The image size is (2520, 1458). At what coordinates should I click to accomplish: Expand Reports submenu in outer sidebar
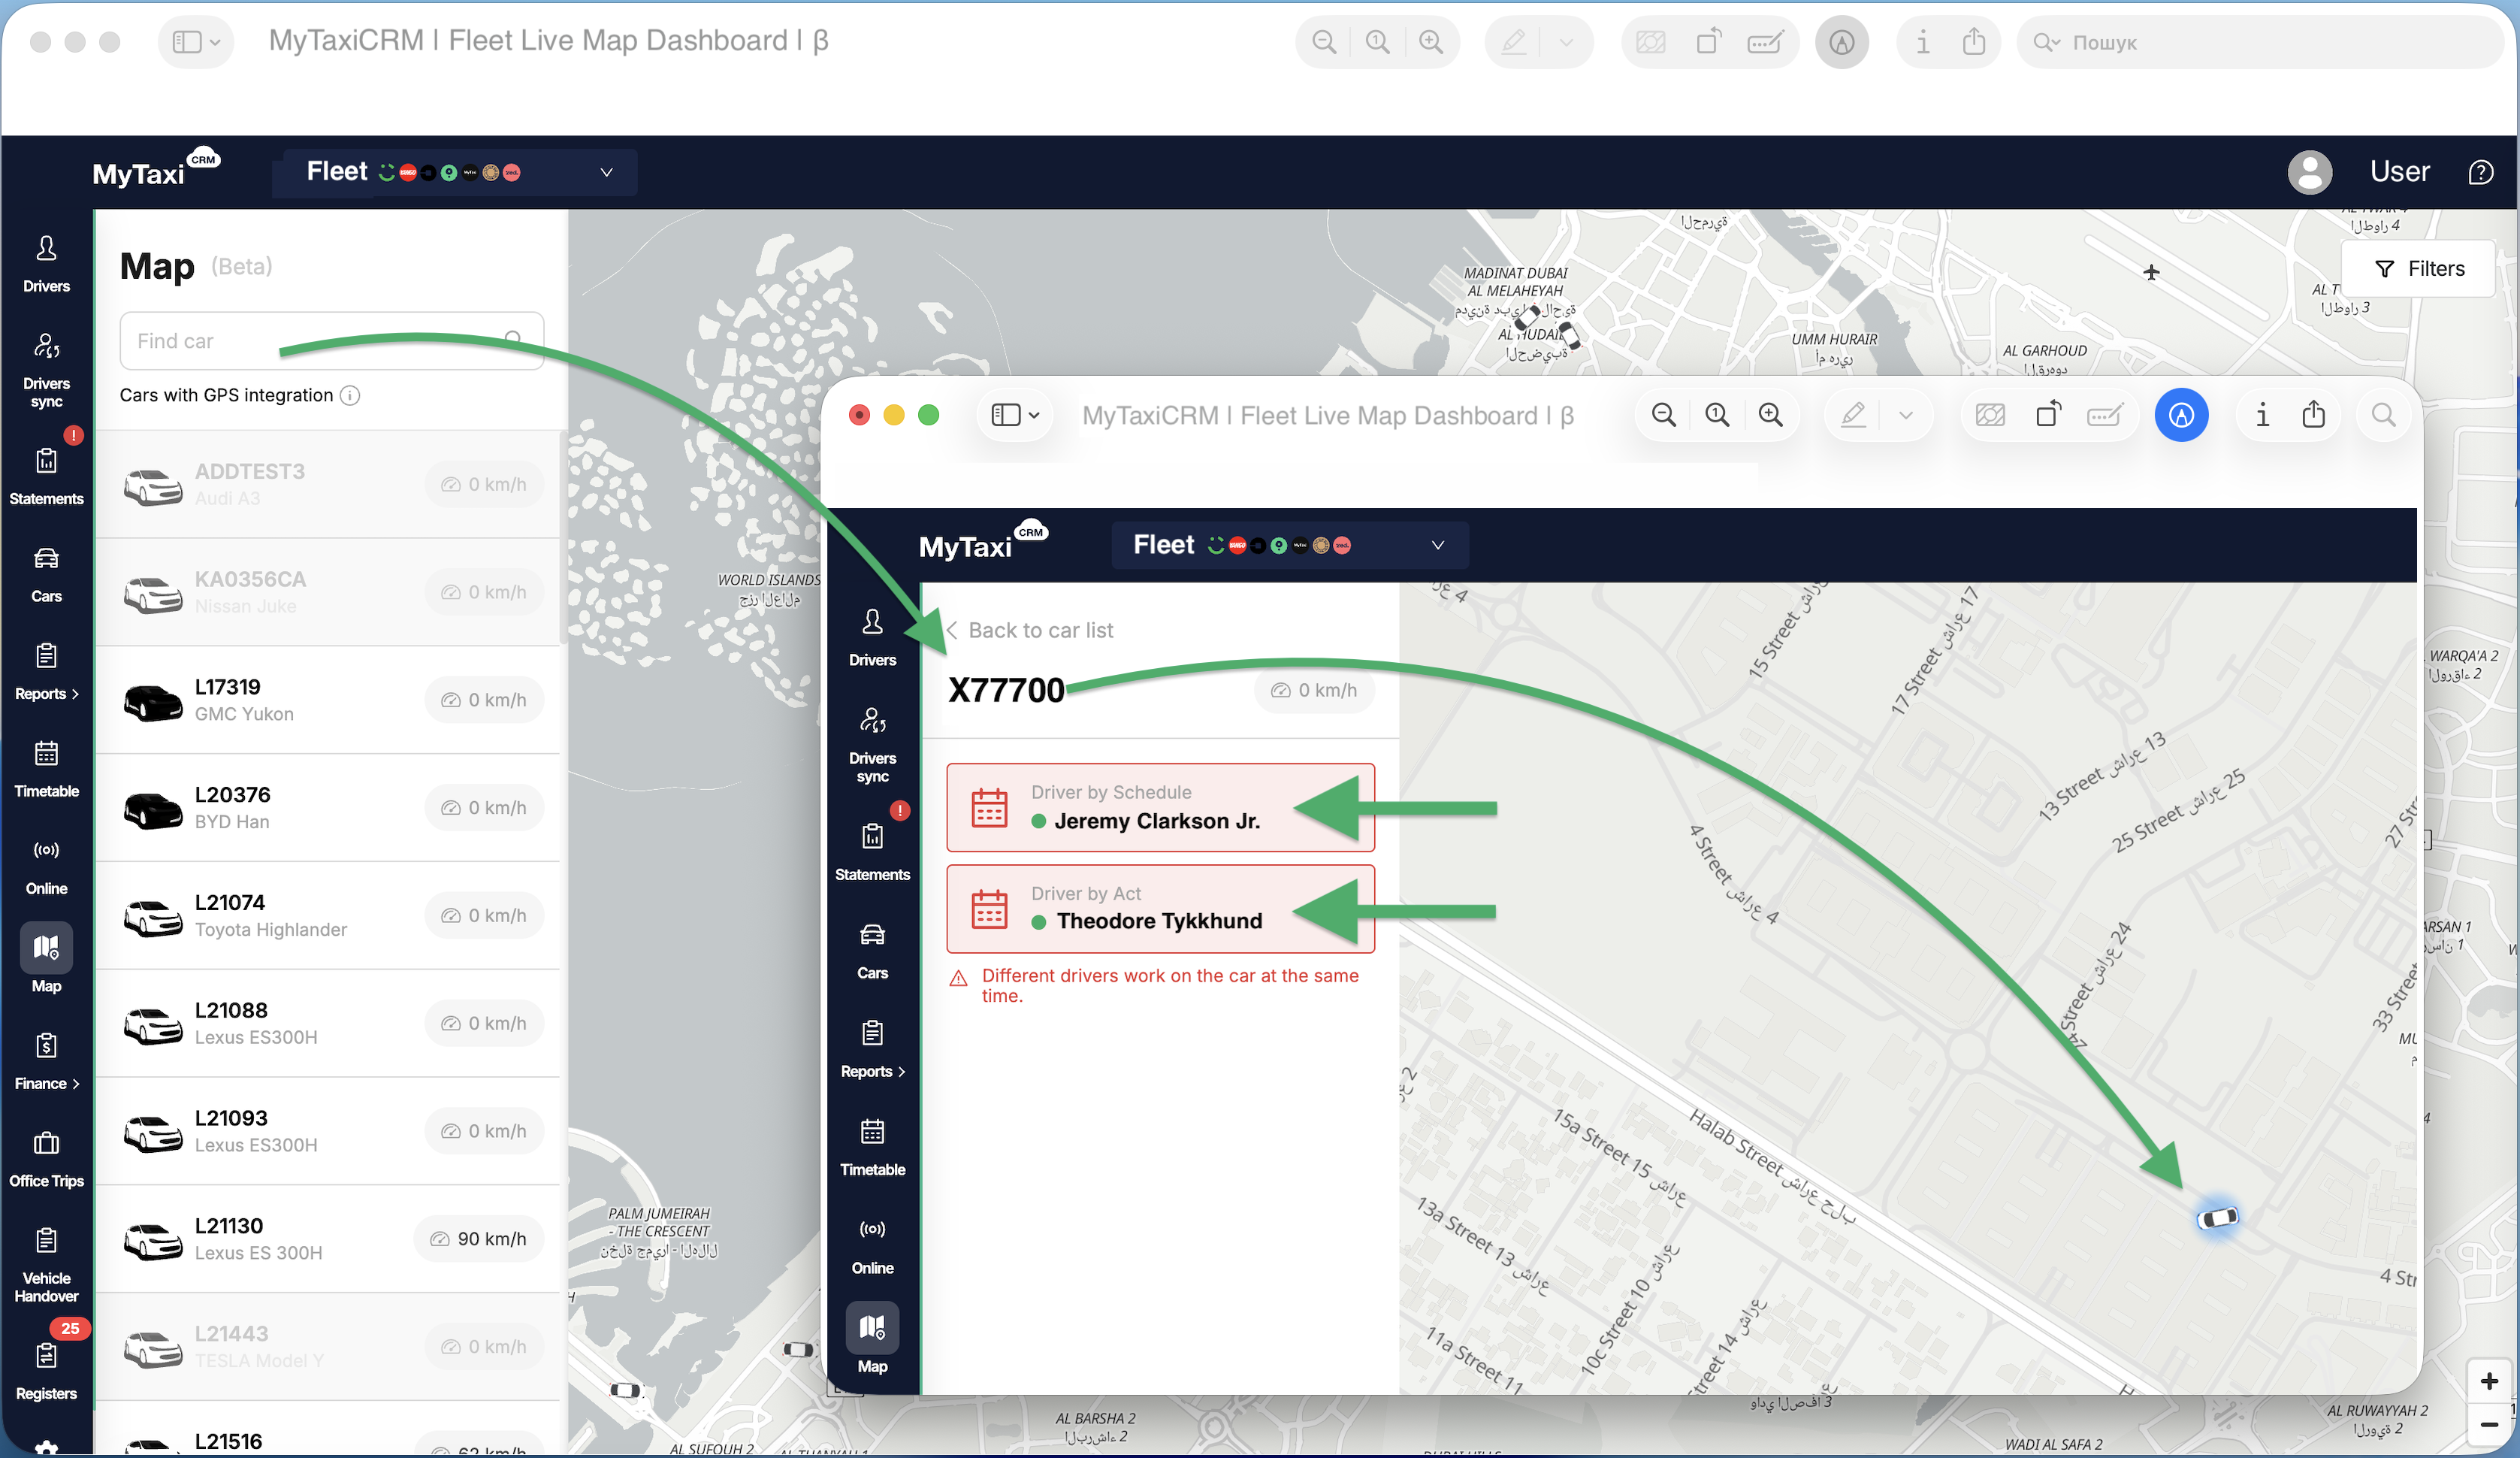[46, 671]
